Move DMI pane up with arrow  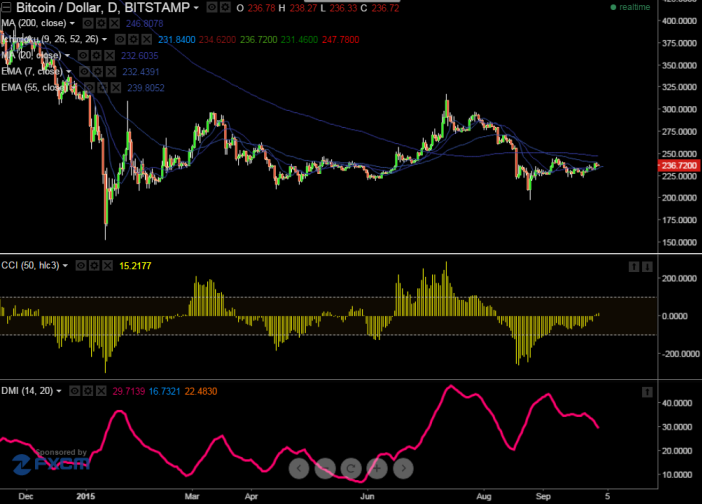(x=647, y=393)
